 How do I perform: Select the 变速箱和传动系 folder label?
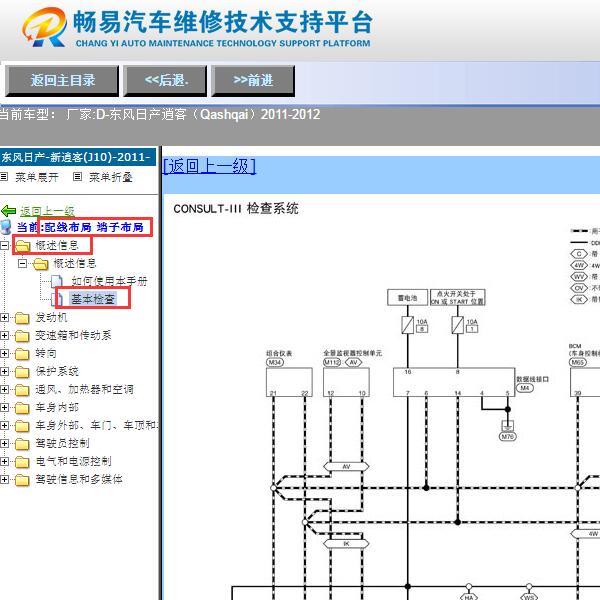pyautogui.click(x=73, y=336)
